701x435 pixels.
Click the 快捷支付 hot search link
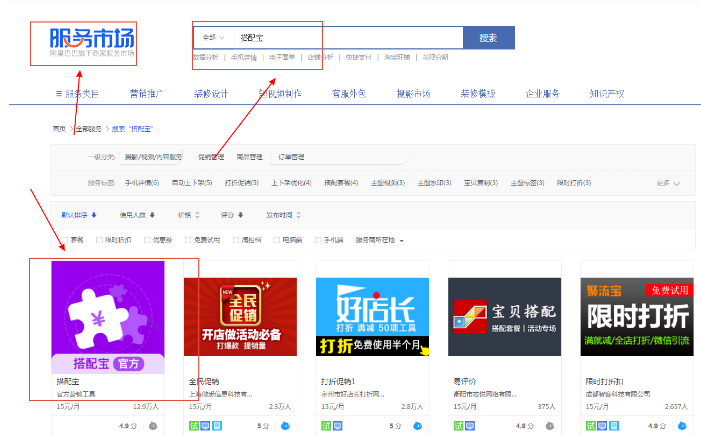(359, 57)
